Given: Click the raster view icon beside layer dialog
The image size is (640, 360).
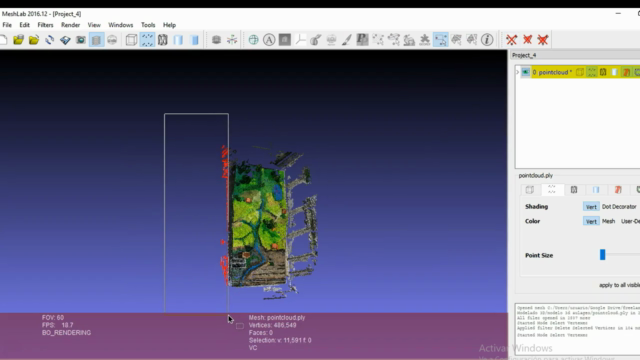Looking at the screenshot, I should [112, 40].
